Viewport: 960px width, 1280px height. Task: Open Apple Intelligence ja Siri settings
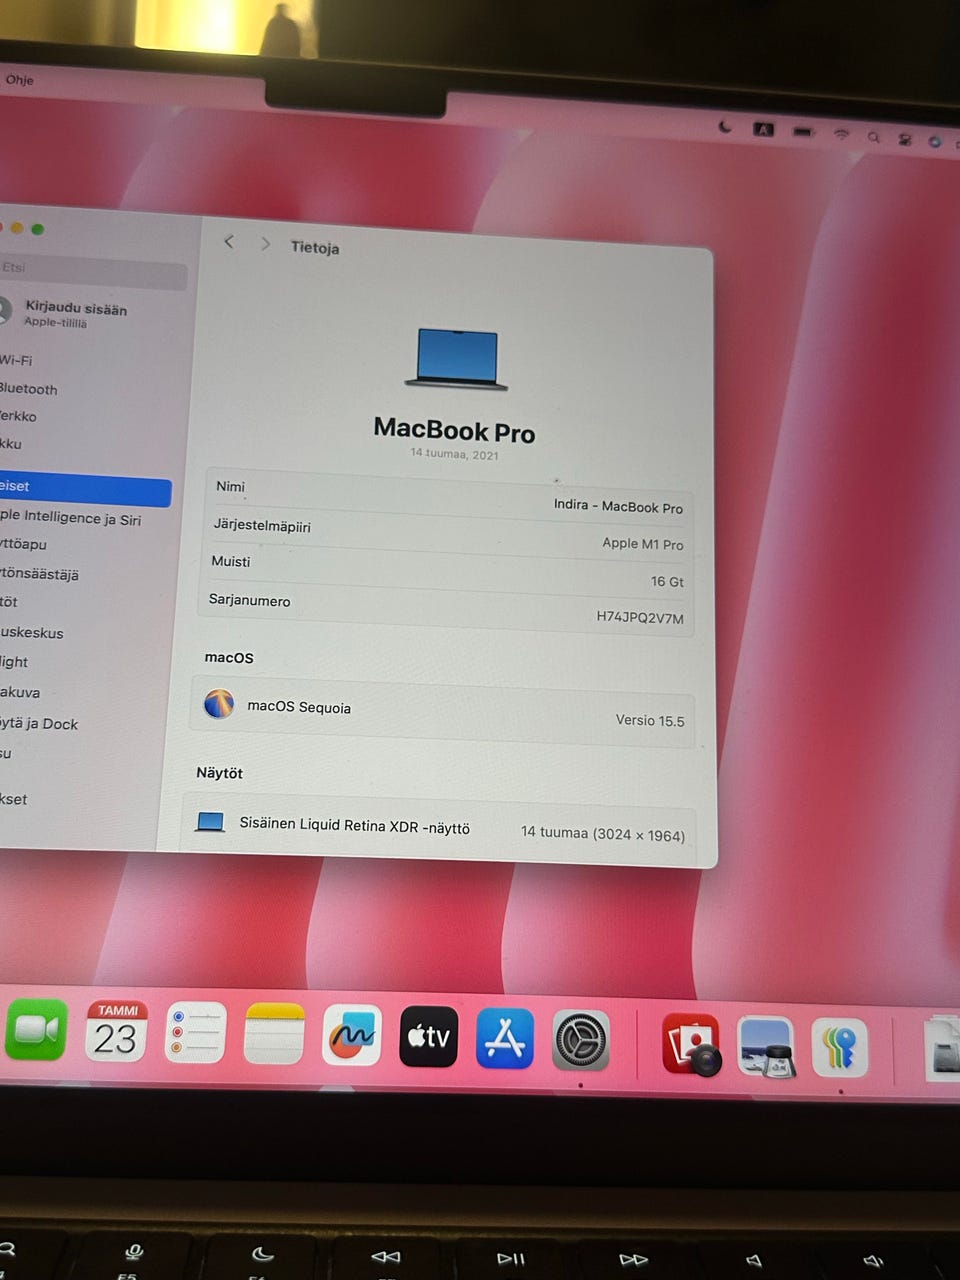point(70,518)
